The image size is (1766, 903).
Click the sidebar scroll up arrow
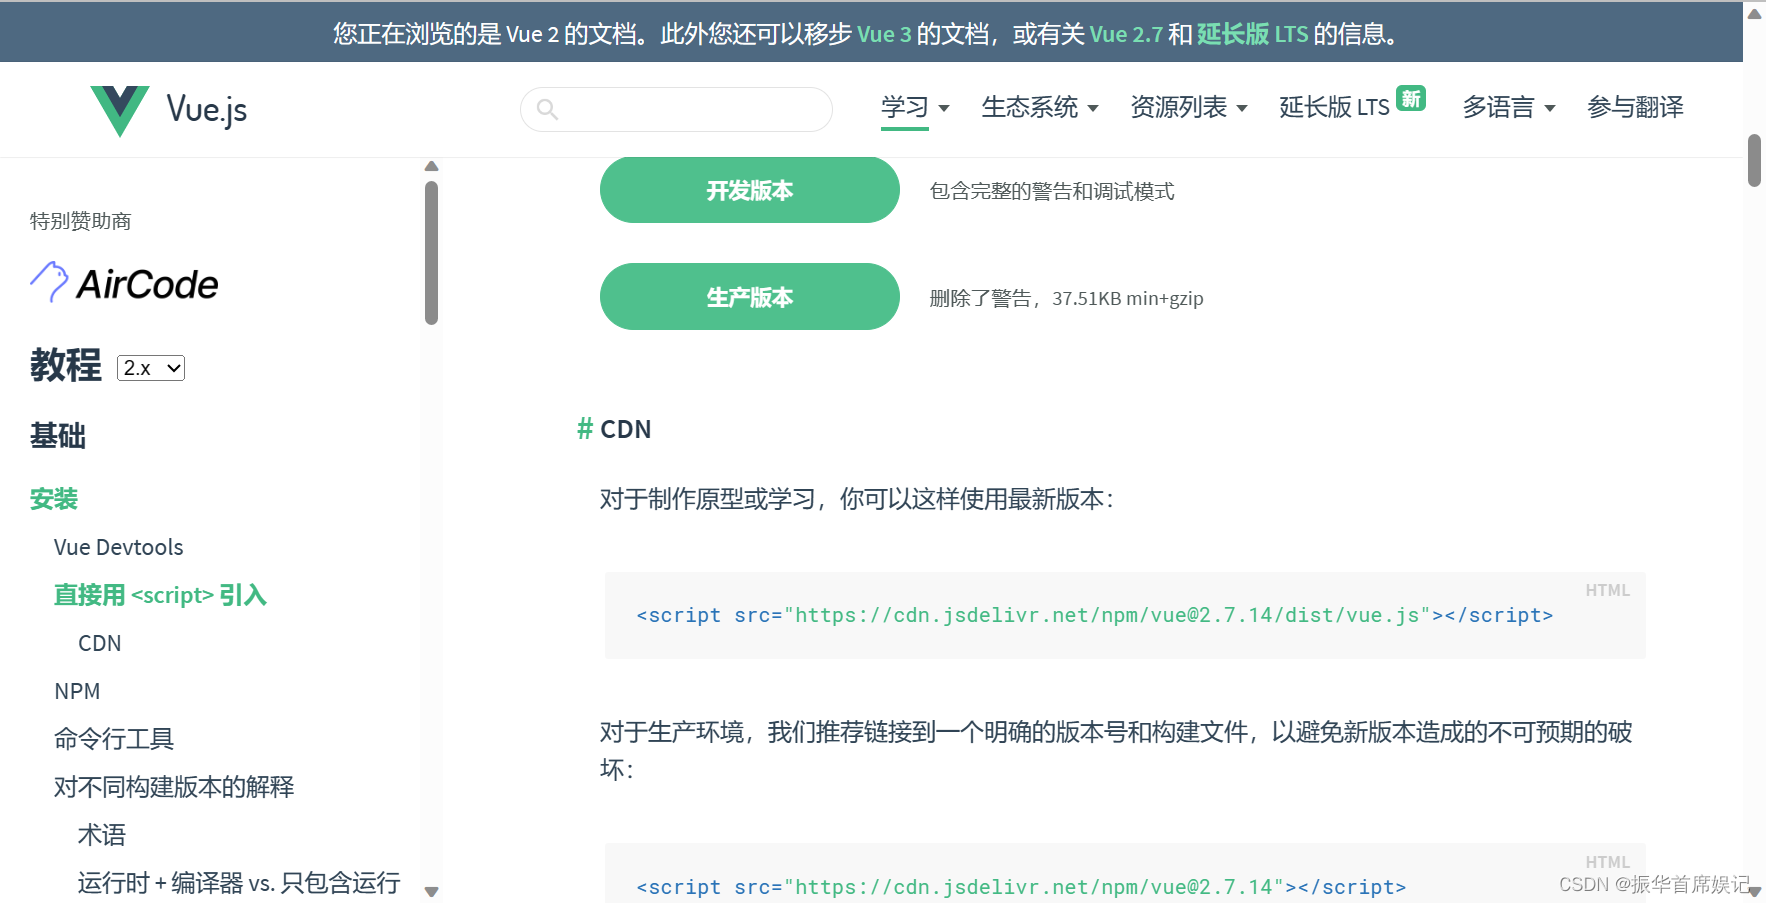431,166
